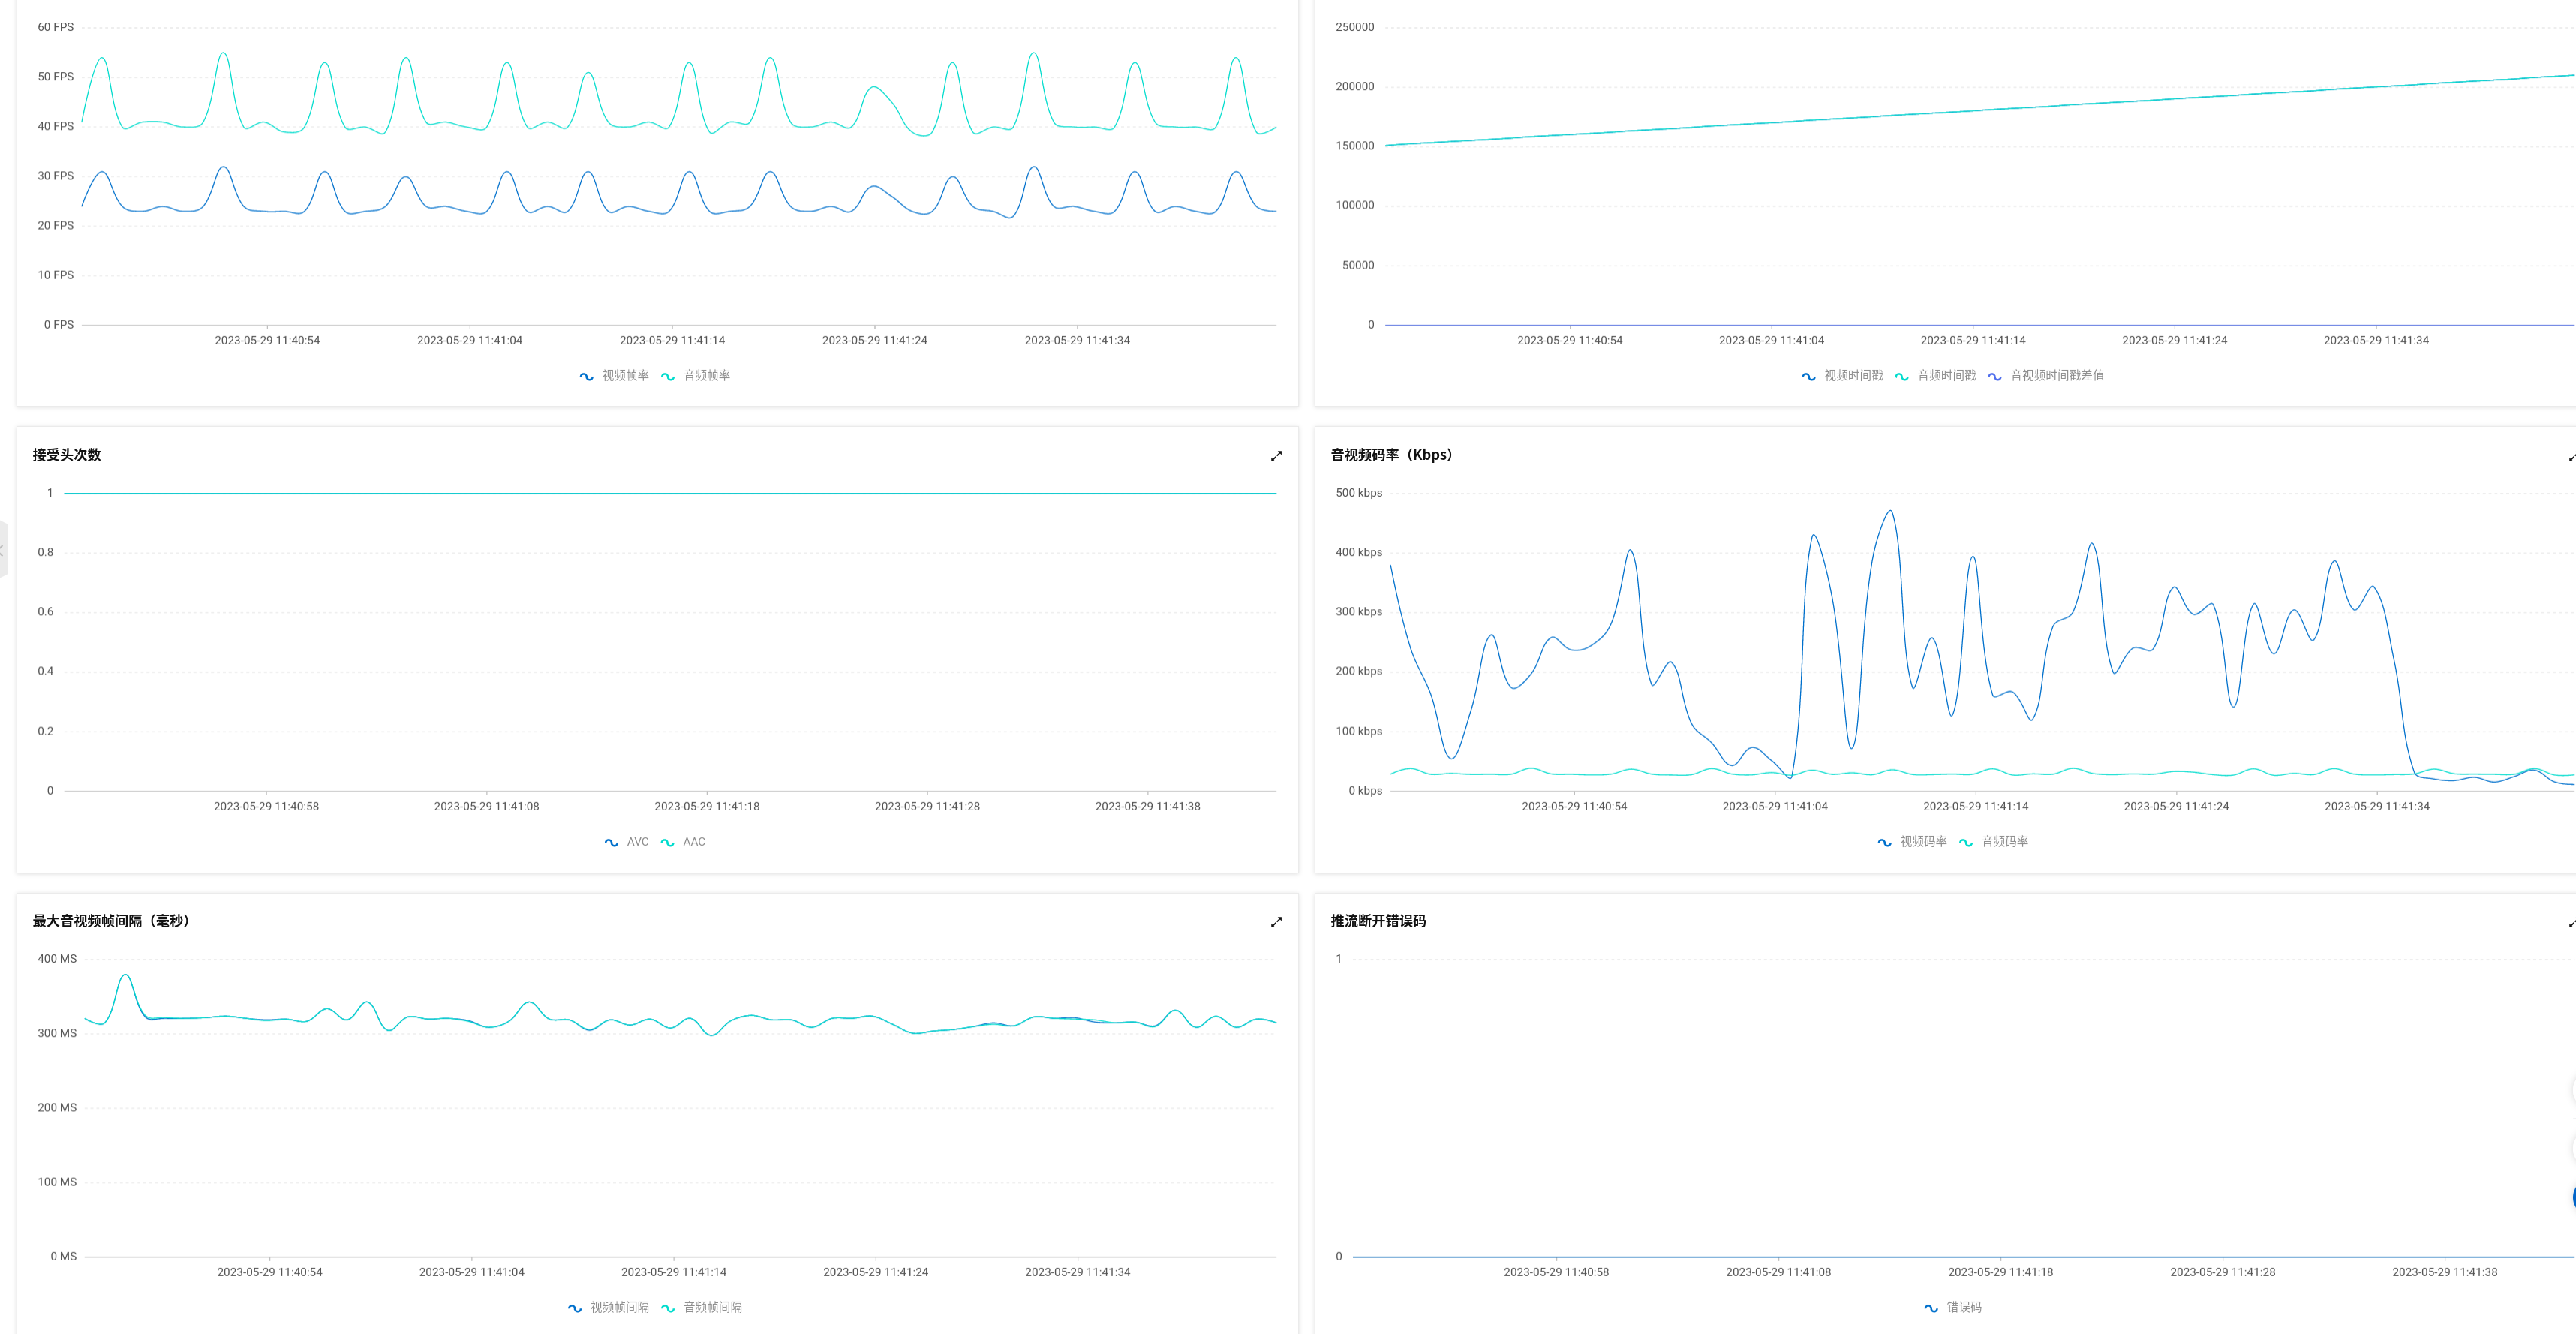Viewport: 2576px width, 1334px height.
Task: Click the flat line in 接受头次数 chart
Action: click(x=670, y=493)
